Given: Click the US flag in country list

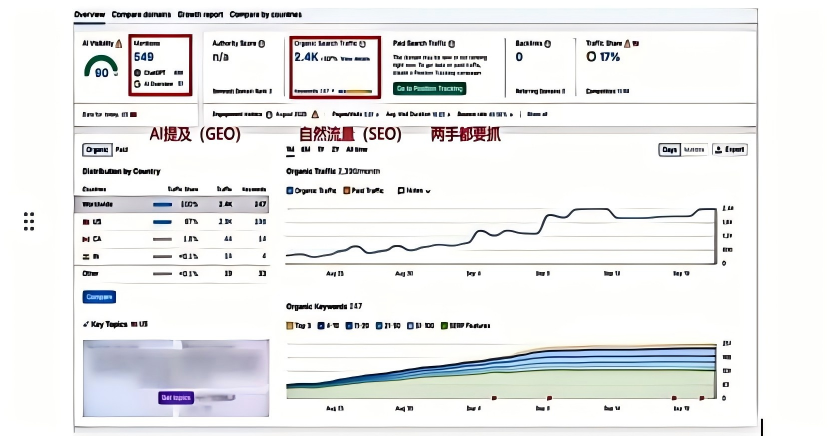Looking at the screenshot, I should tap(86, 221).
